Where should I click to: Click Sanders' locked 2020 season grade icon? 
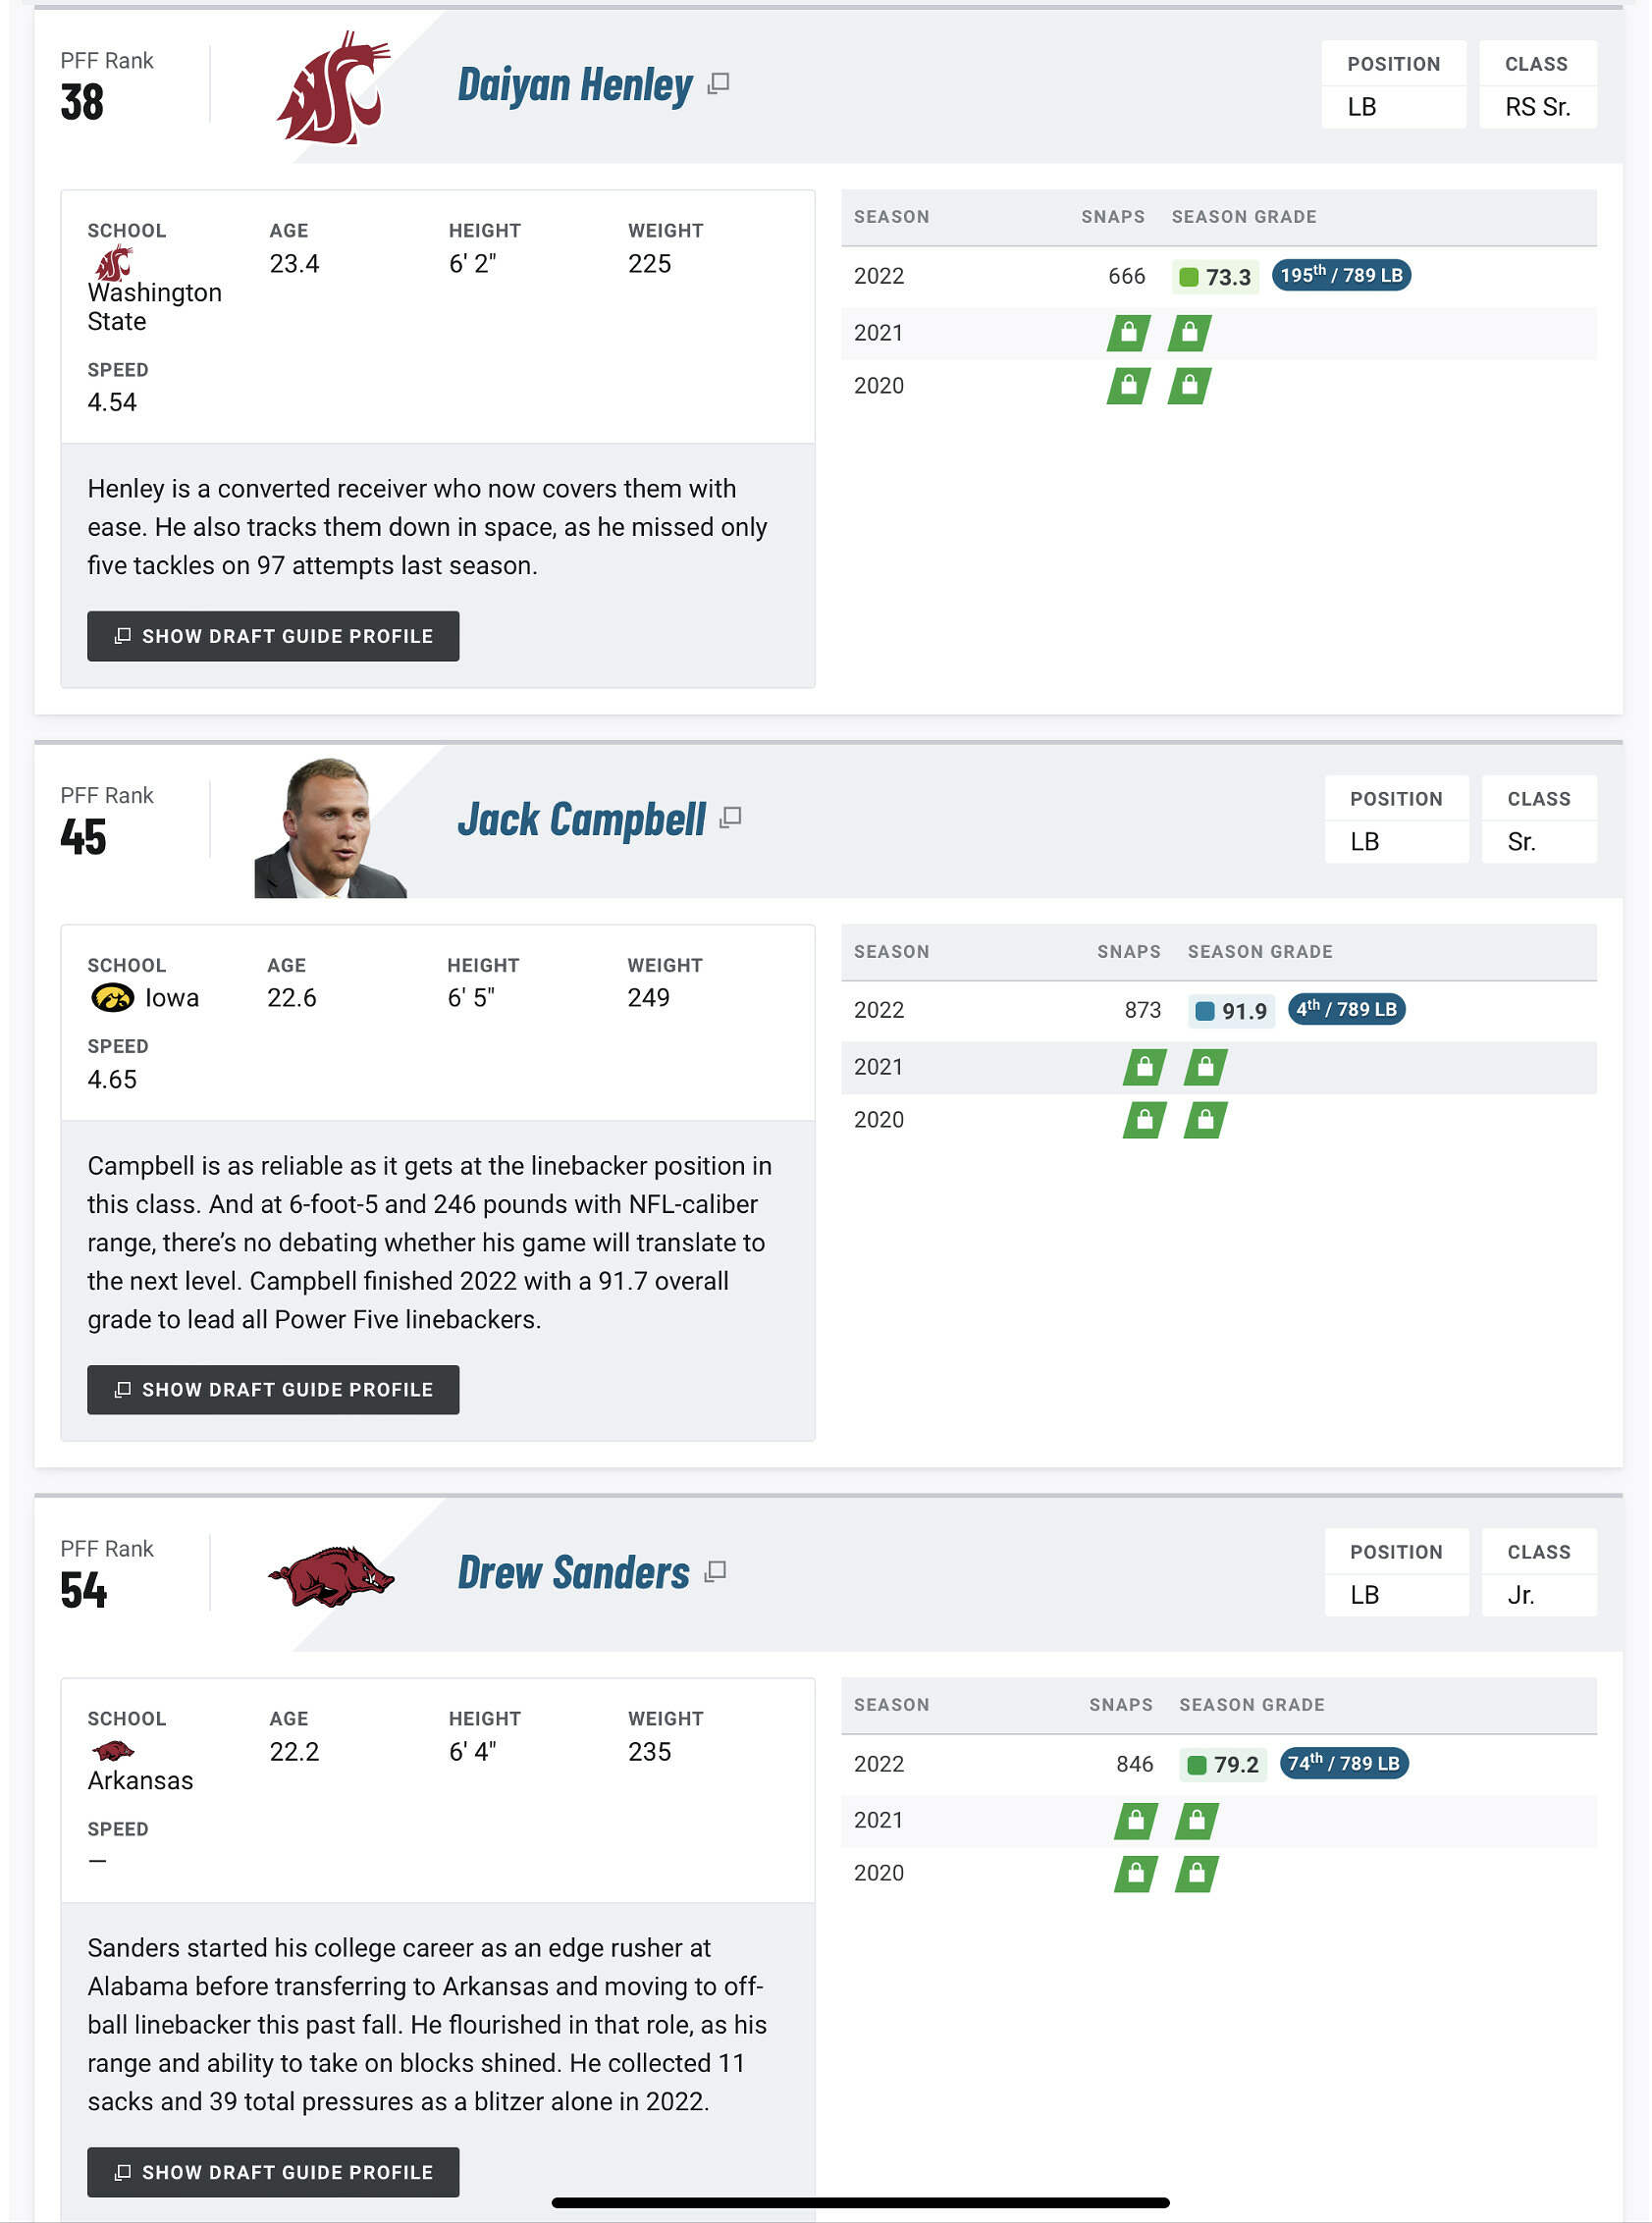tap(1196, 1874)
